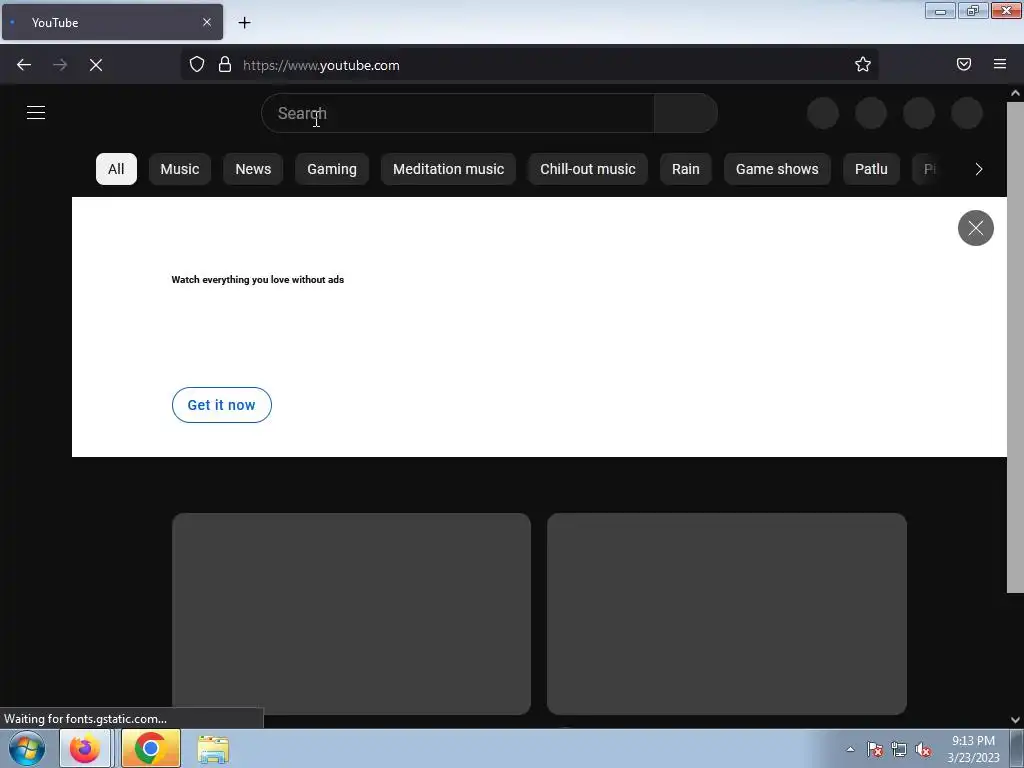Click the last placeholder circle in YouTube header
This screenshot has width=1024, height=768.
pyautogui.click(x=967, y=113)
